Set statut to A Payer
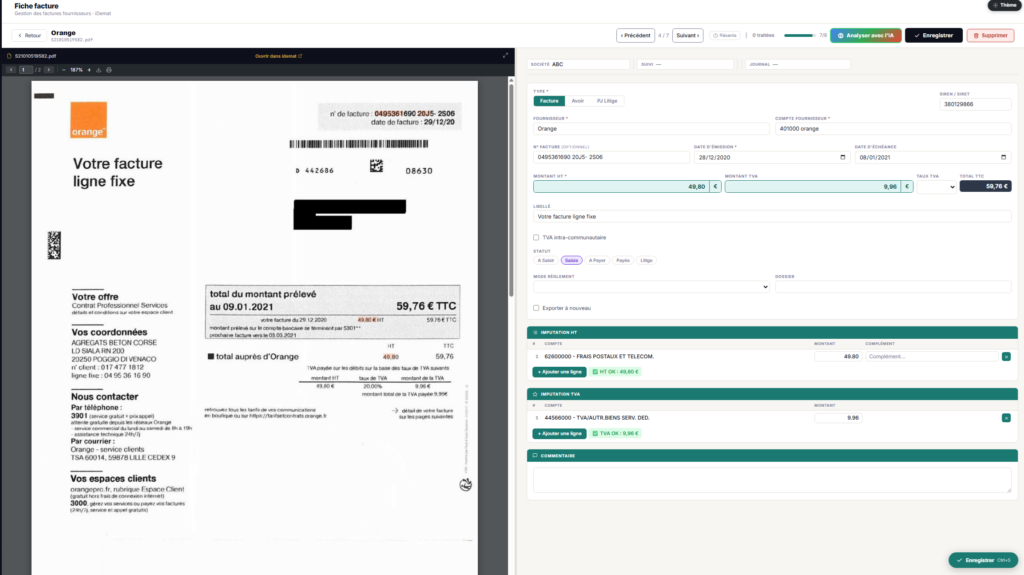1024x575 pixels. [x=597, y=261]
